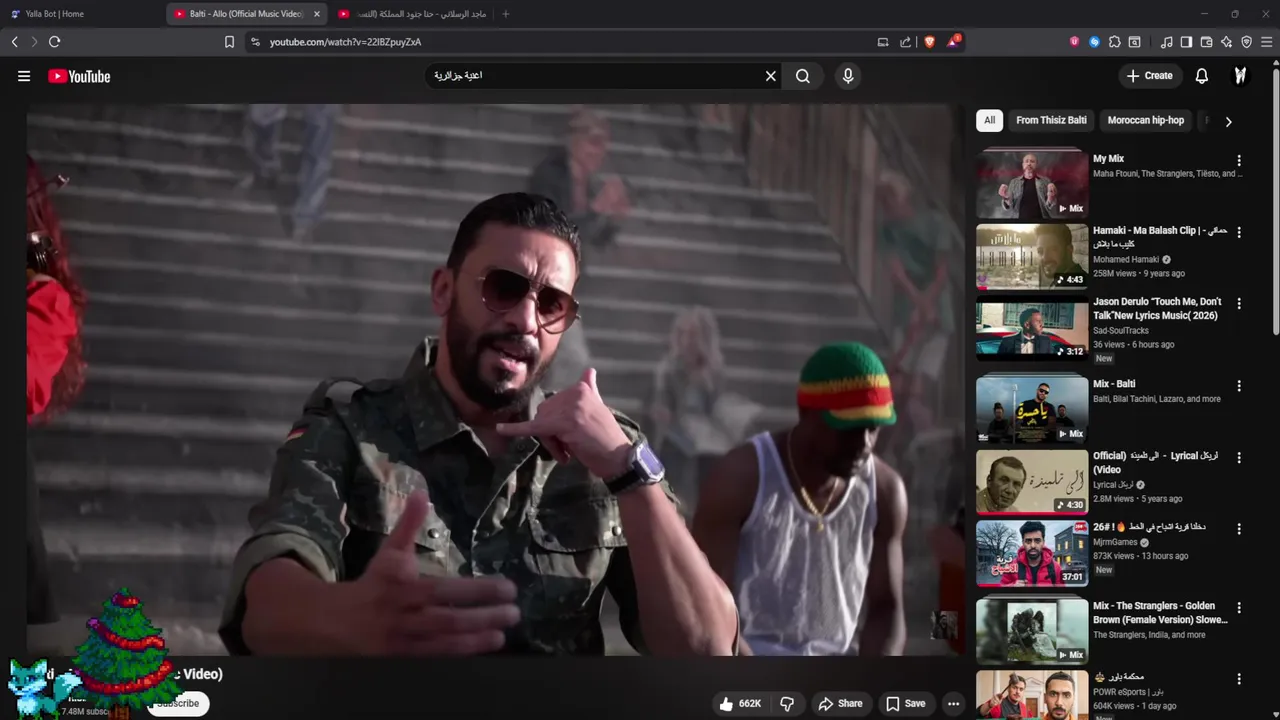Open options for My Mix
The image size is (1280, 720).
pos(1239,161)
